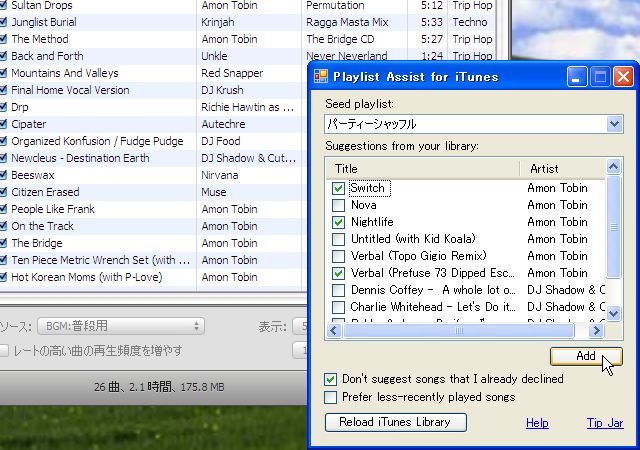Close the Playlist Assist for iTunes window
Viewport: 640px width, 450px height.
(623, 77)
